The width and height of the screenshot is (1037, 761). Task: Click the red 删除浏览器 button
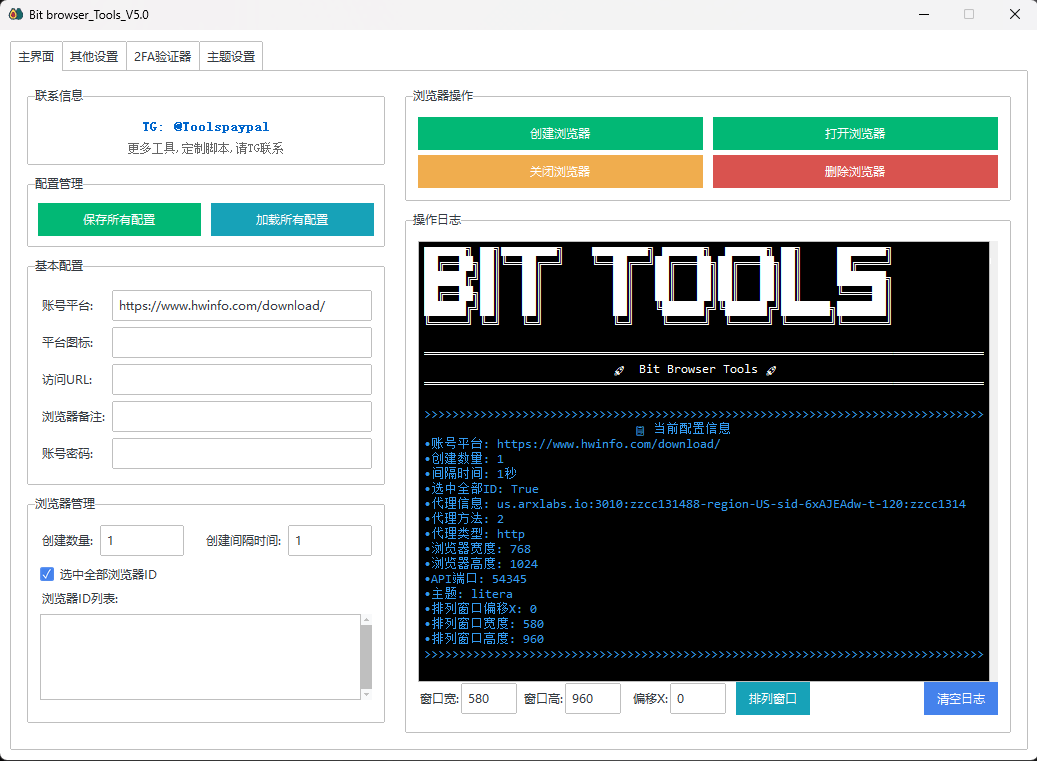click(855, 171)
